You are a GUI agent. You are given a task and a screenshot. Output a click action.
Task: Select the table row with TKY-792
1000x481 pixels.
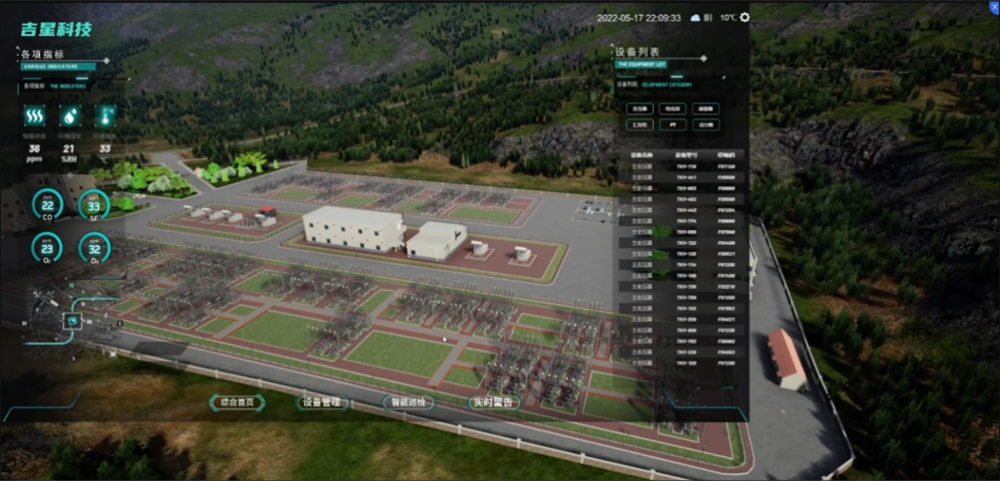pyautogui.click(x=681, y=341)
